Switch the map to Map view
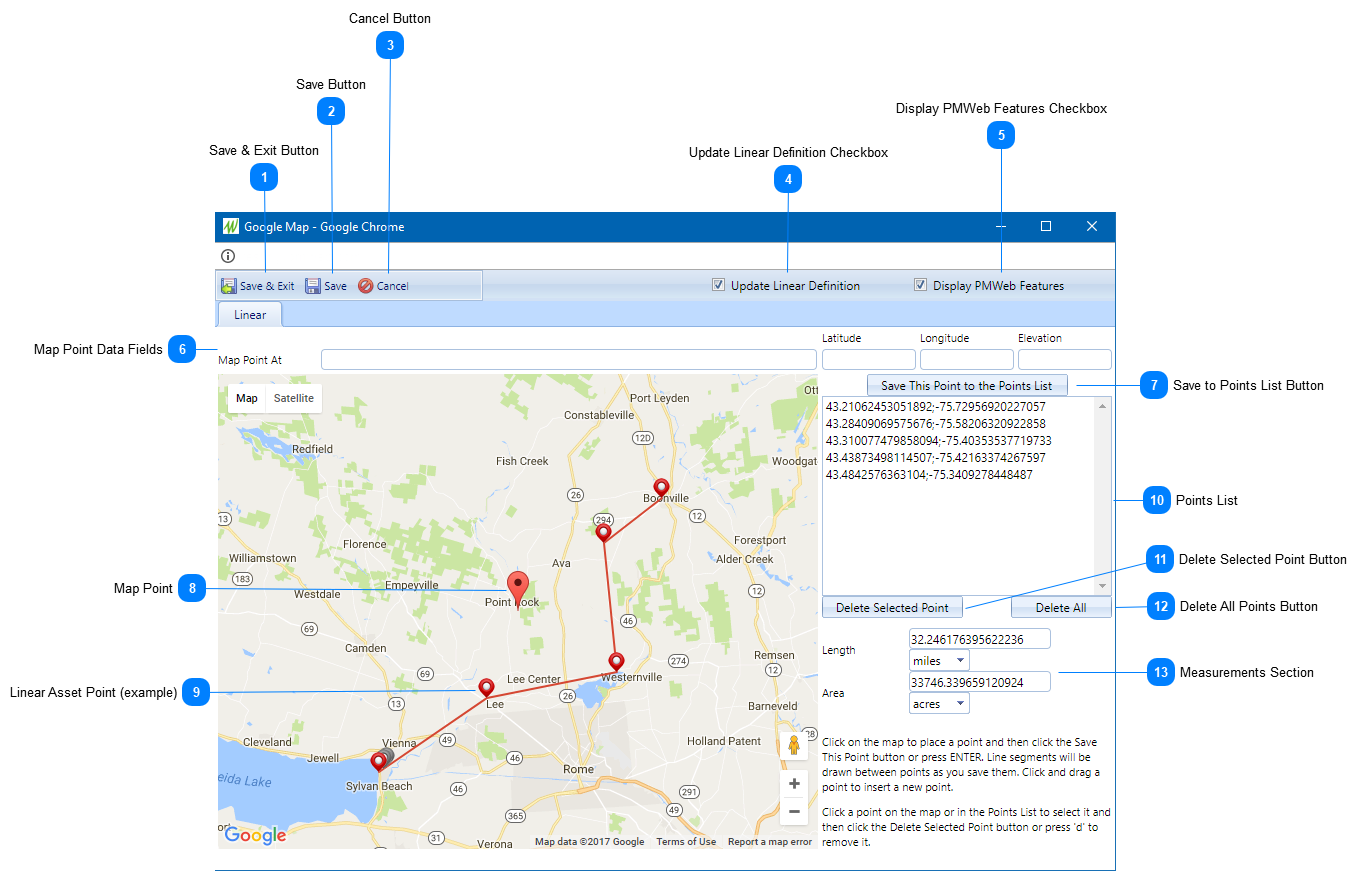The width and height of the screenshot is (1357, 874). pos(246,398)
